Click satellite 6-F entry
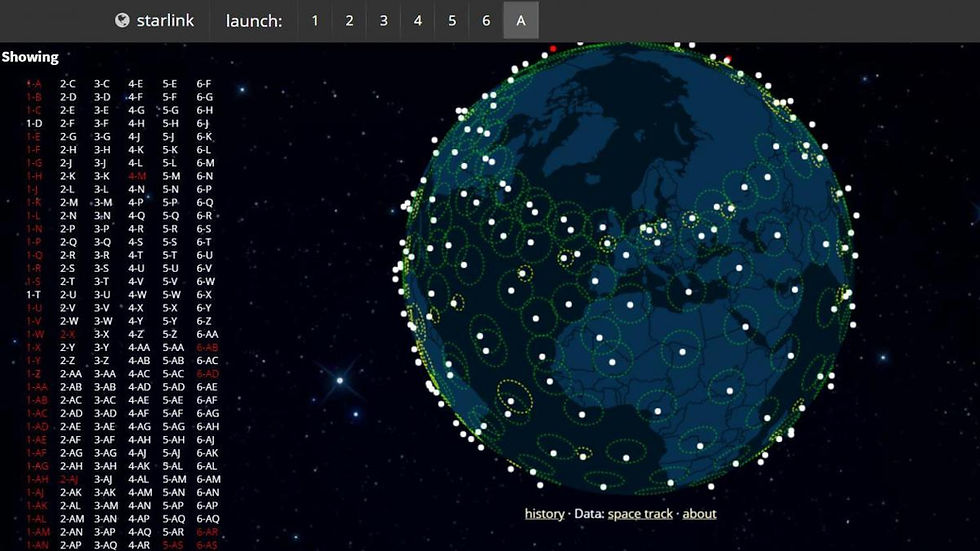This screenshot has height=551, width=980. pyautogui.click(x=204, y=84)
